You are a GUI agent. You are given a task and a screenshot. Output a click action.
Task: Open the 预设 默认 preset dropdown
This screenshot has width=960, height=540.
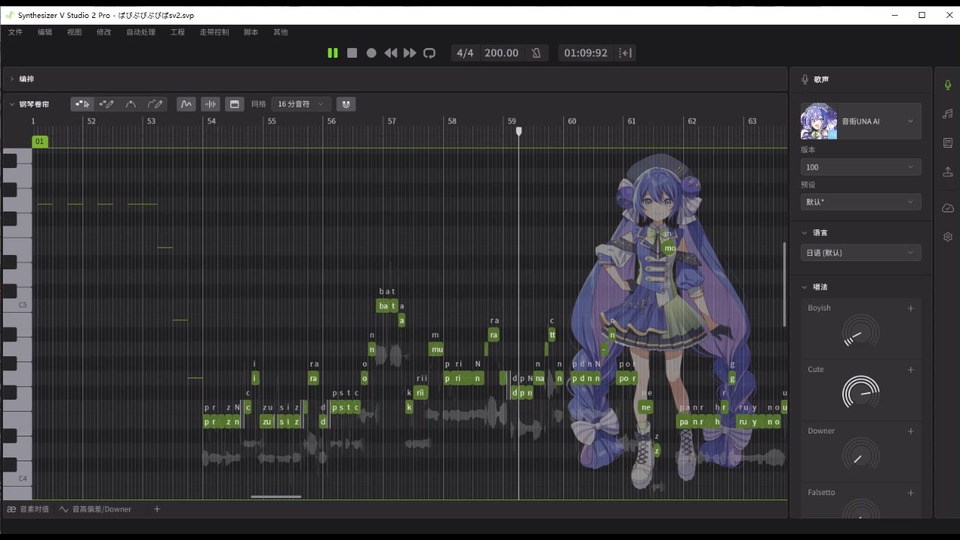[861, 202]
